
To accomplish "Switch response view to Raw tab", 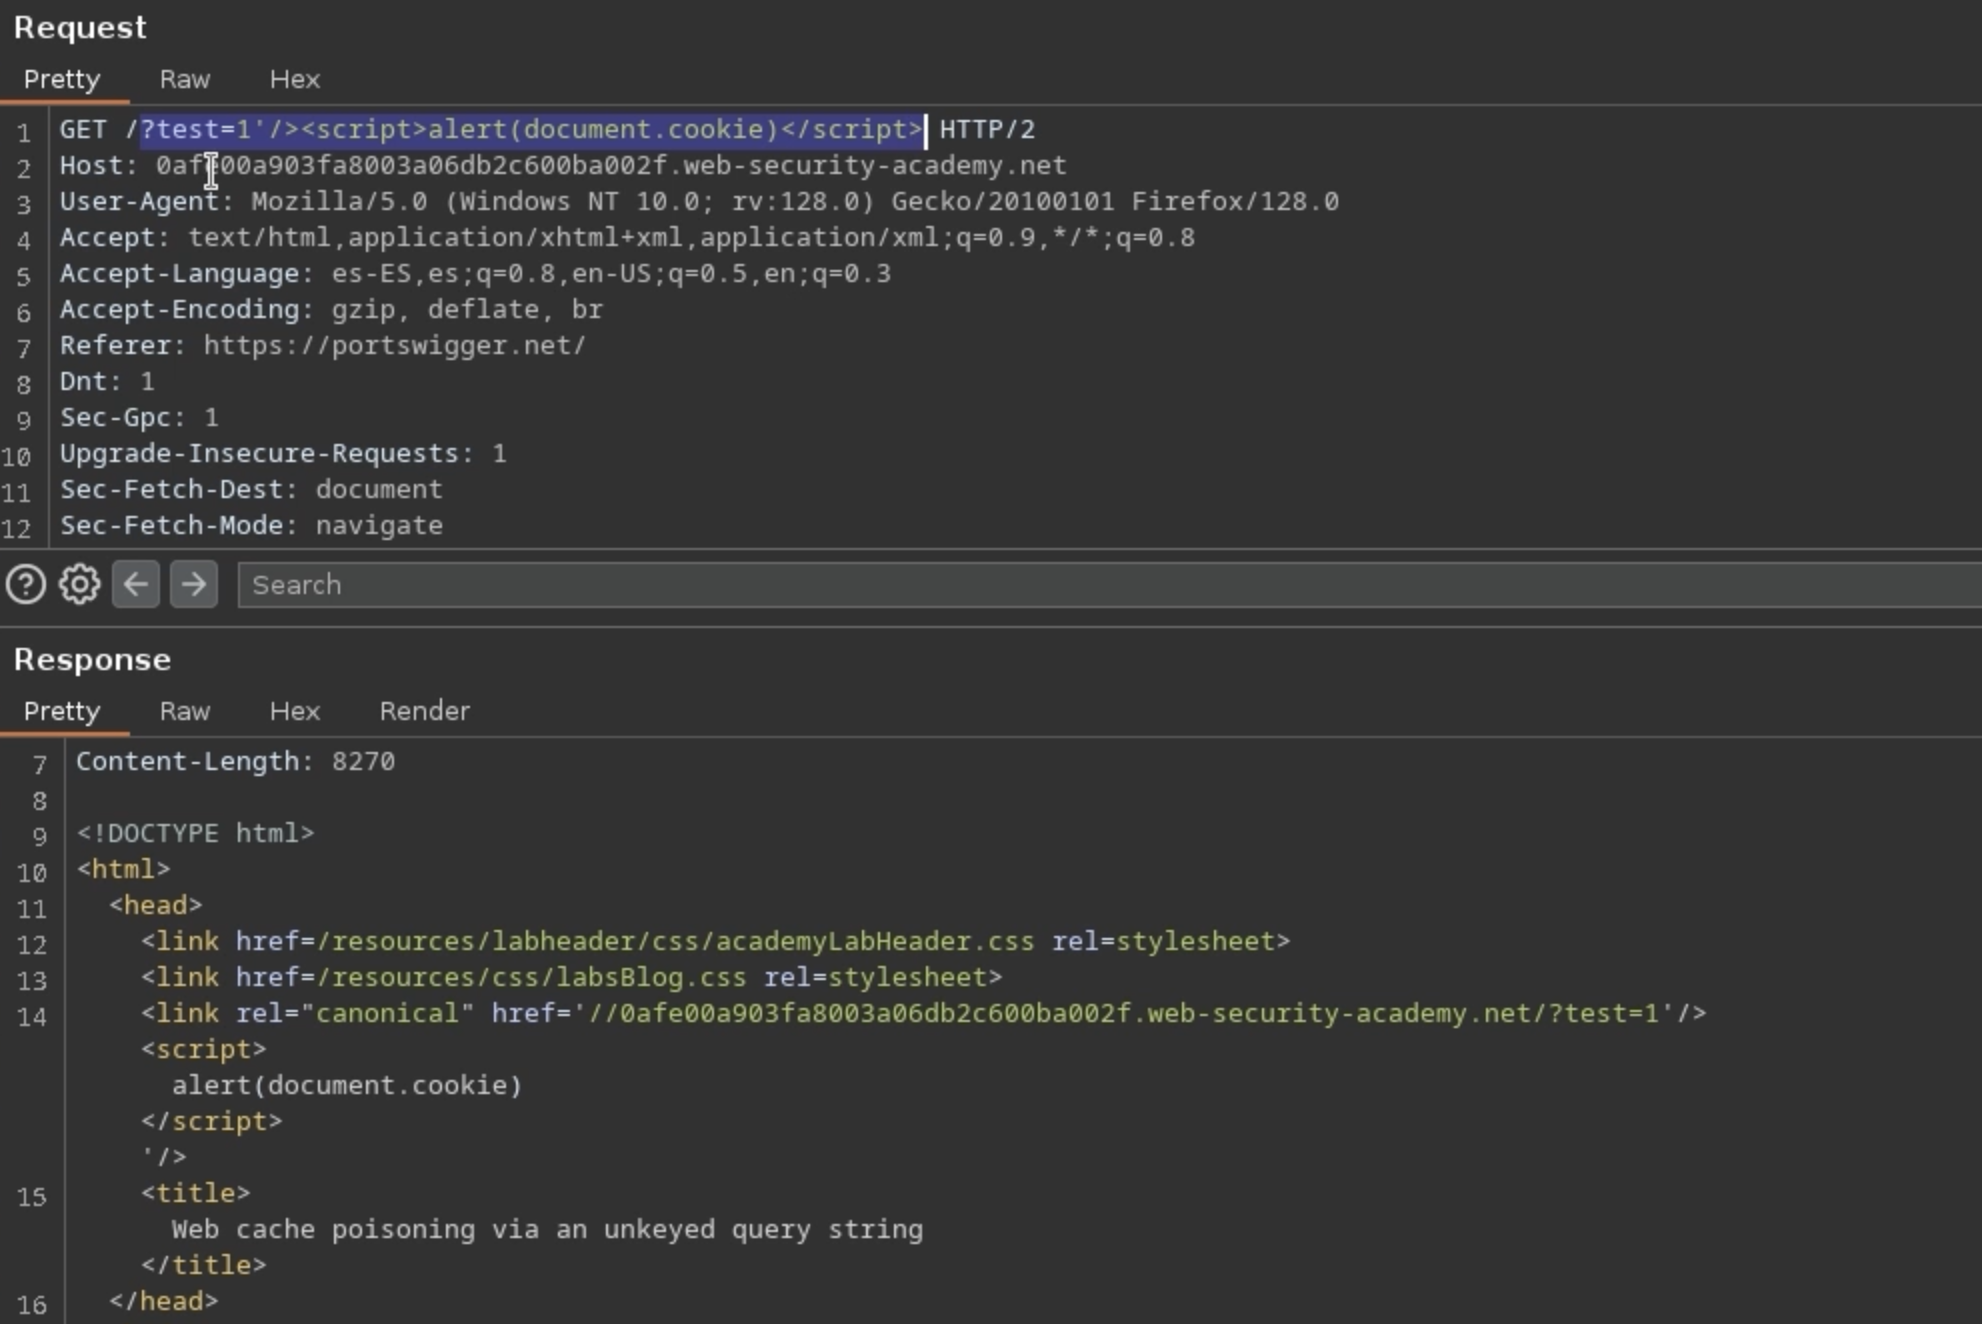I will (185, 711).
